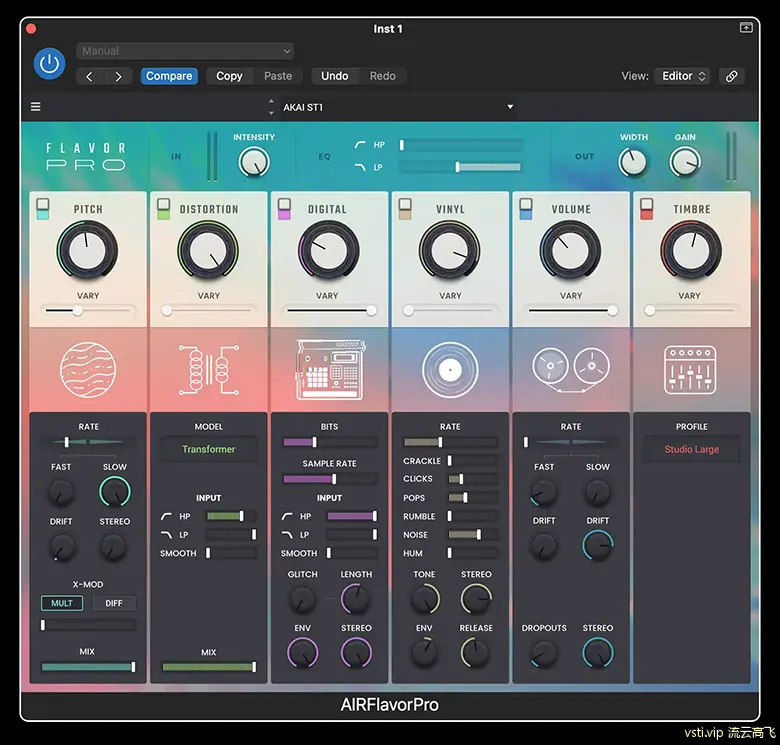The height and width of the screenshot is (745, 780).
Task: Toggle the plugin power bypass button
Action: pos(49,64)
